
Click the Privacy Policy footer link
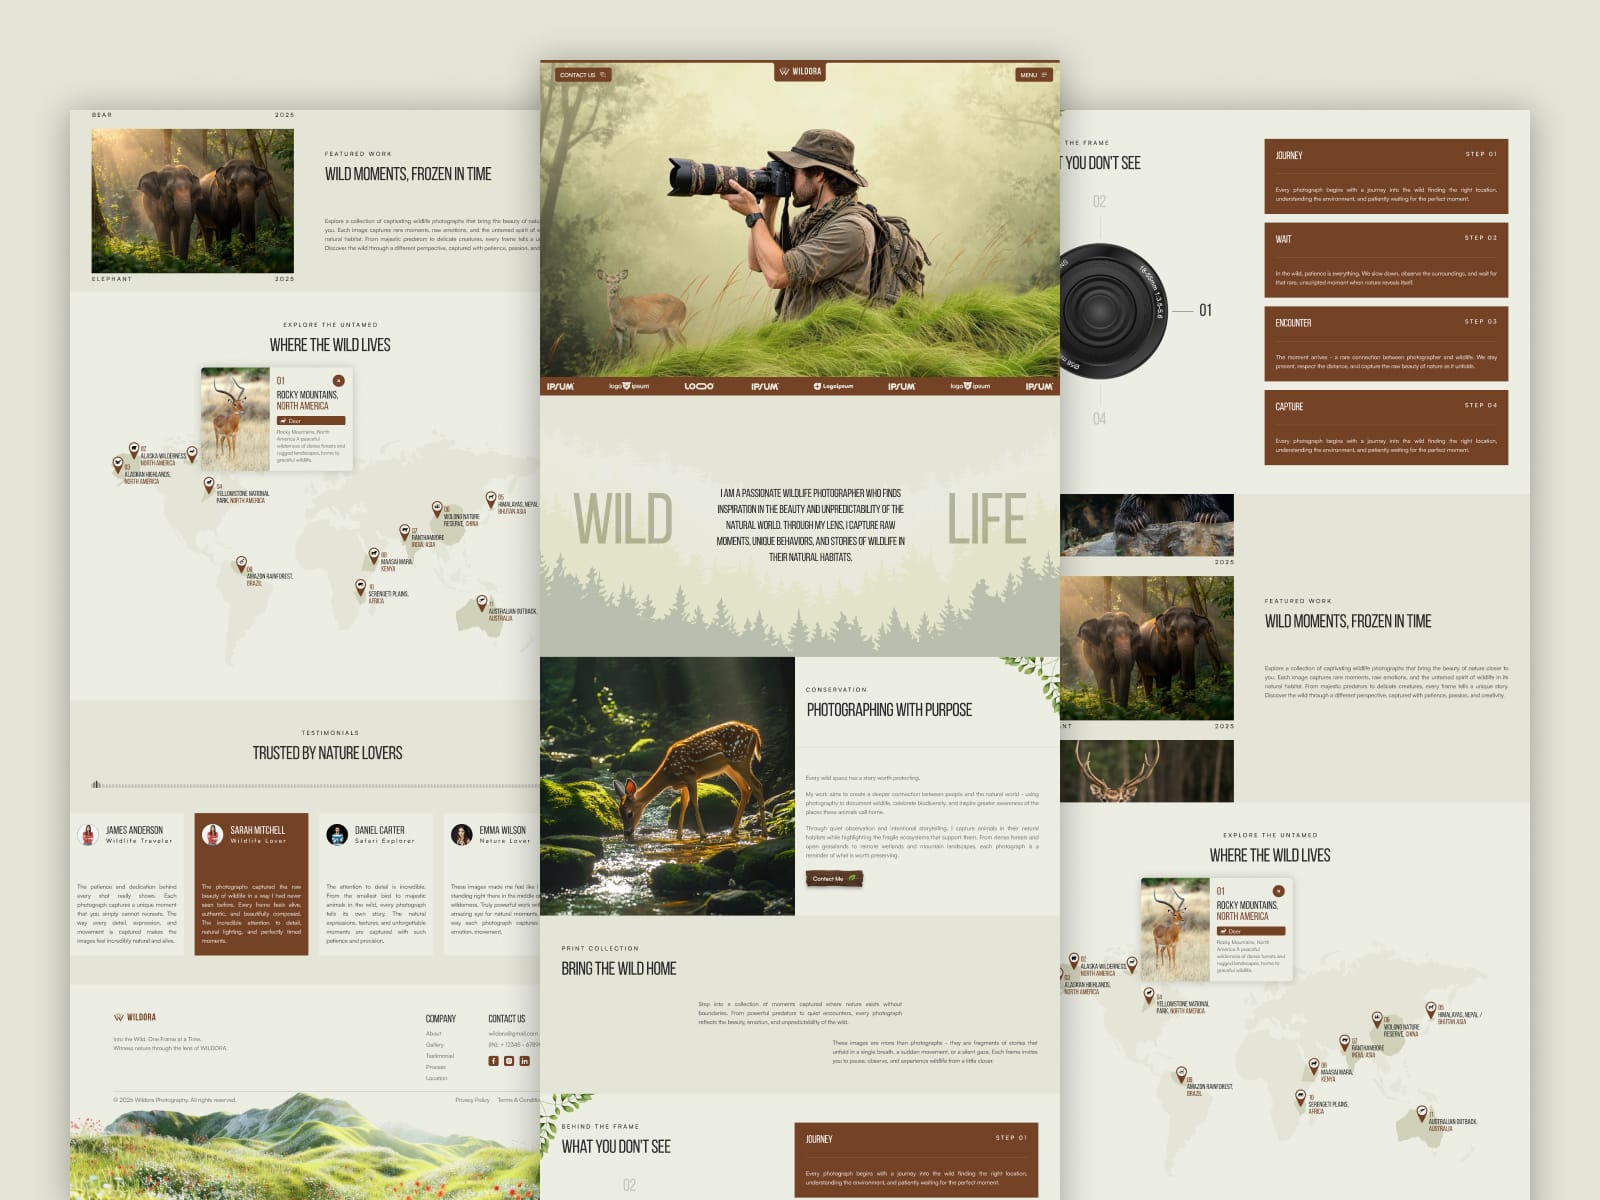[x=472, y=1100]
